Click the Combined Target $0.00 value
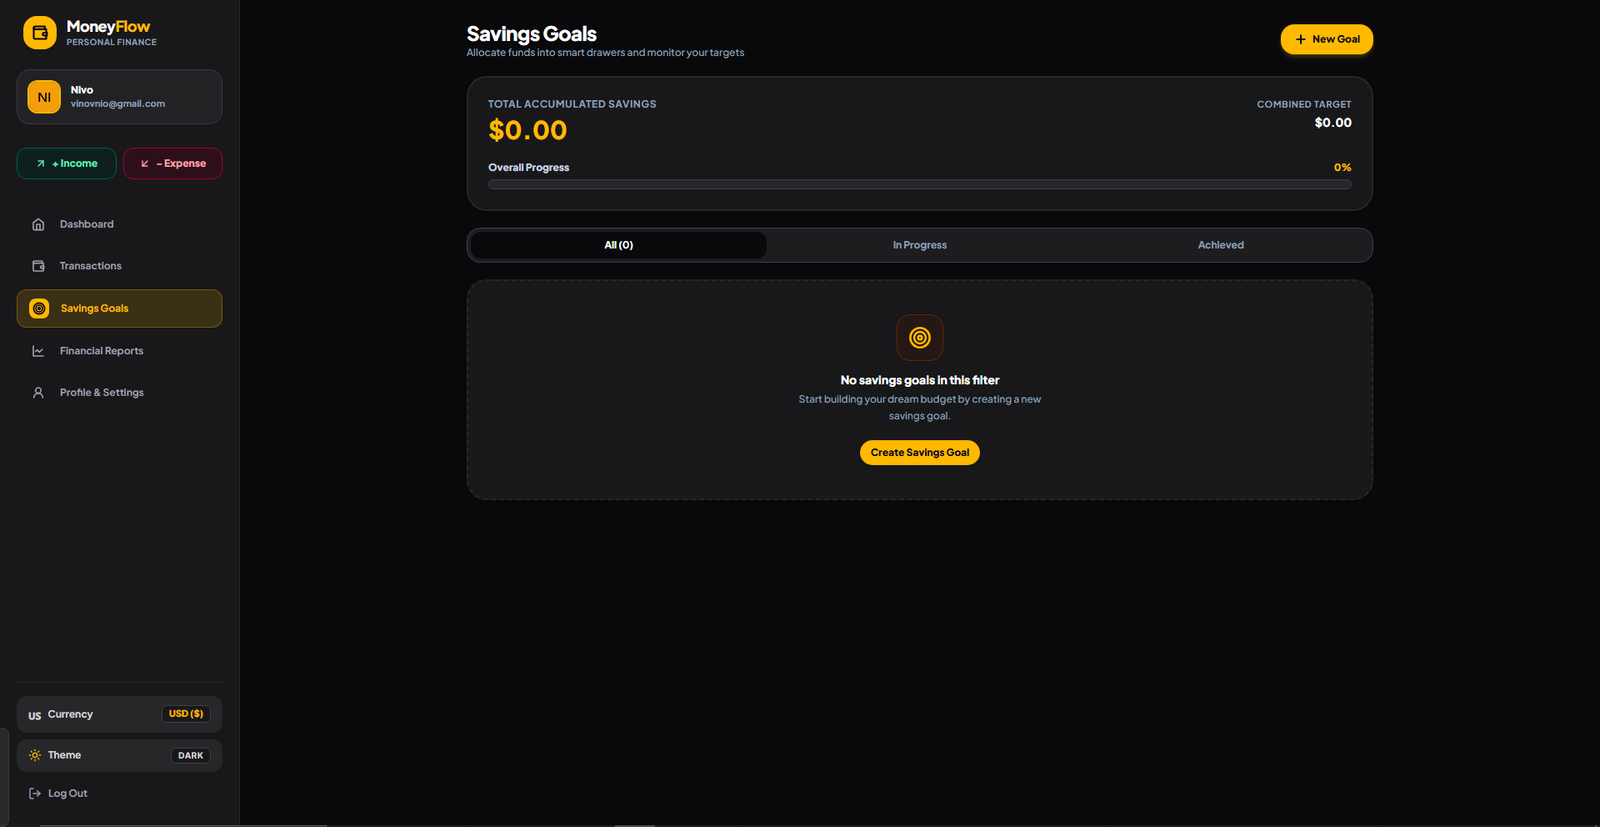Image resolution: width=1600 pixels, height=827 pixels. (x=1333, y=123)
